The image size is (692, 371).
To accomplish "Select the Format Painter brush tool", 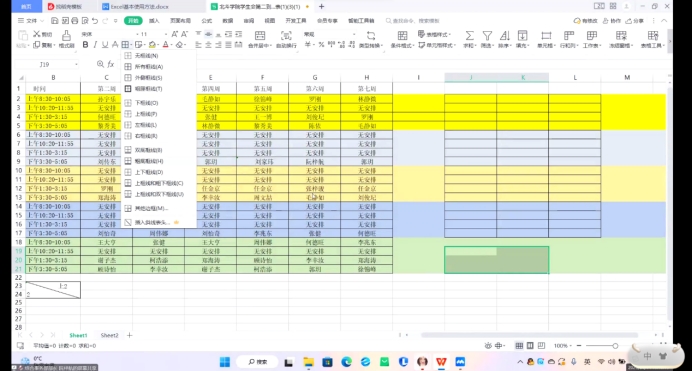I will [x=66, y=38].
